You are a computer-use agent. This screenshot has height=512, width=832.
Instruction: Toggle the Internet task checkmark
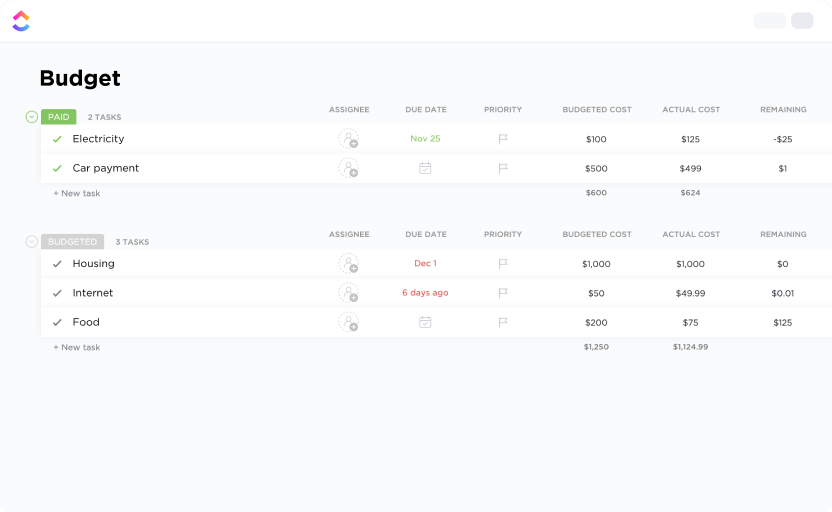[x=57, y=293]
